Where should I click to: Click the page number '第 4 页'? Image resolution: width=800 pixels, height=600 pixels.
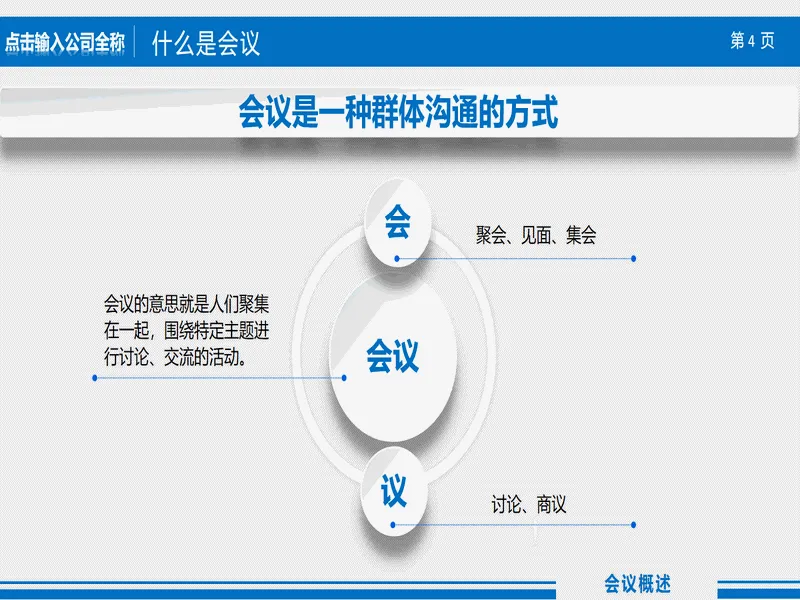pyautogui.click(x=753, y=40)
